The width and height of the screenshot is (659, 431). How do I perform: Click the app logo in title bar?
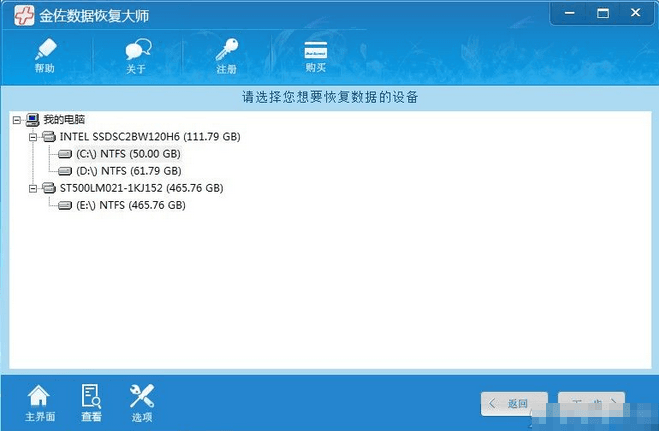coord(24,15)
